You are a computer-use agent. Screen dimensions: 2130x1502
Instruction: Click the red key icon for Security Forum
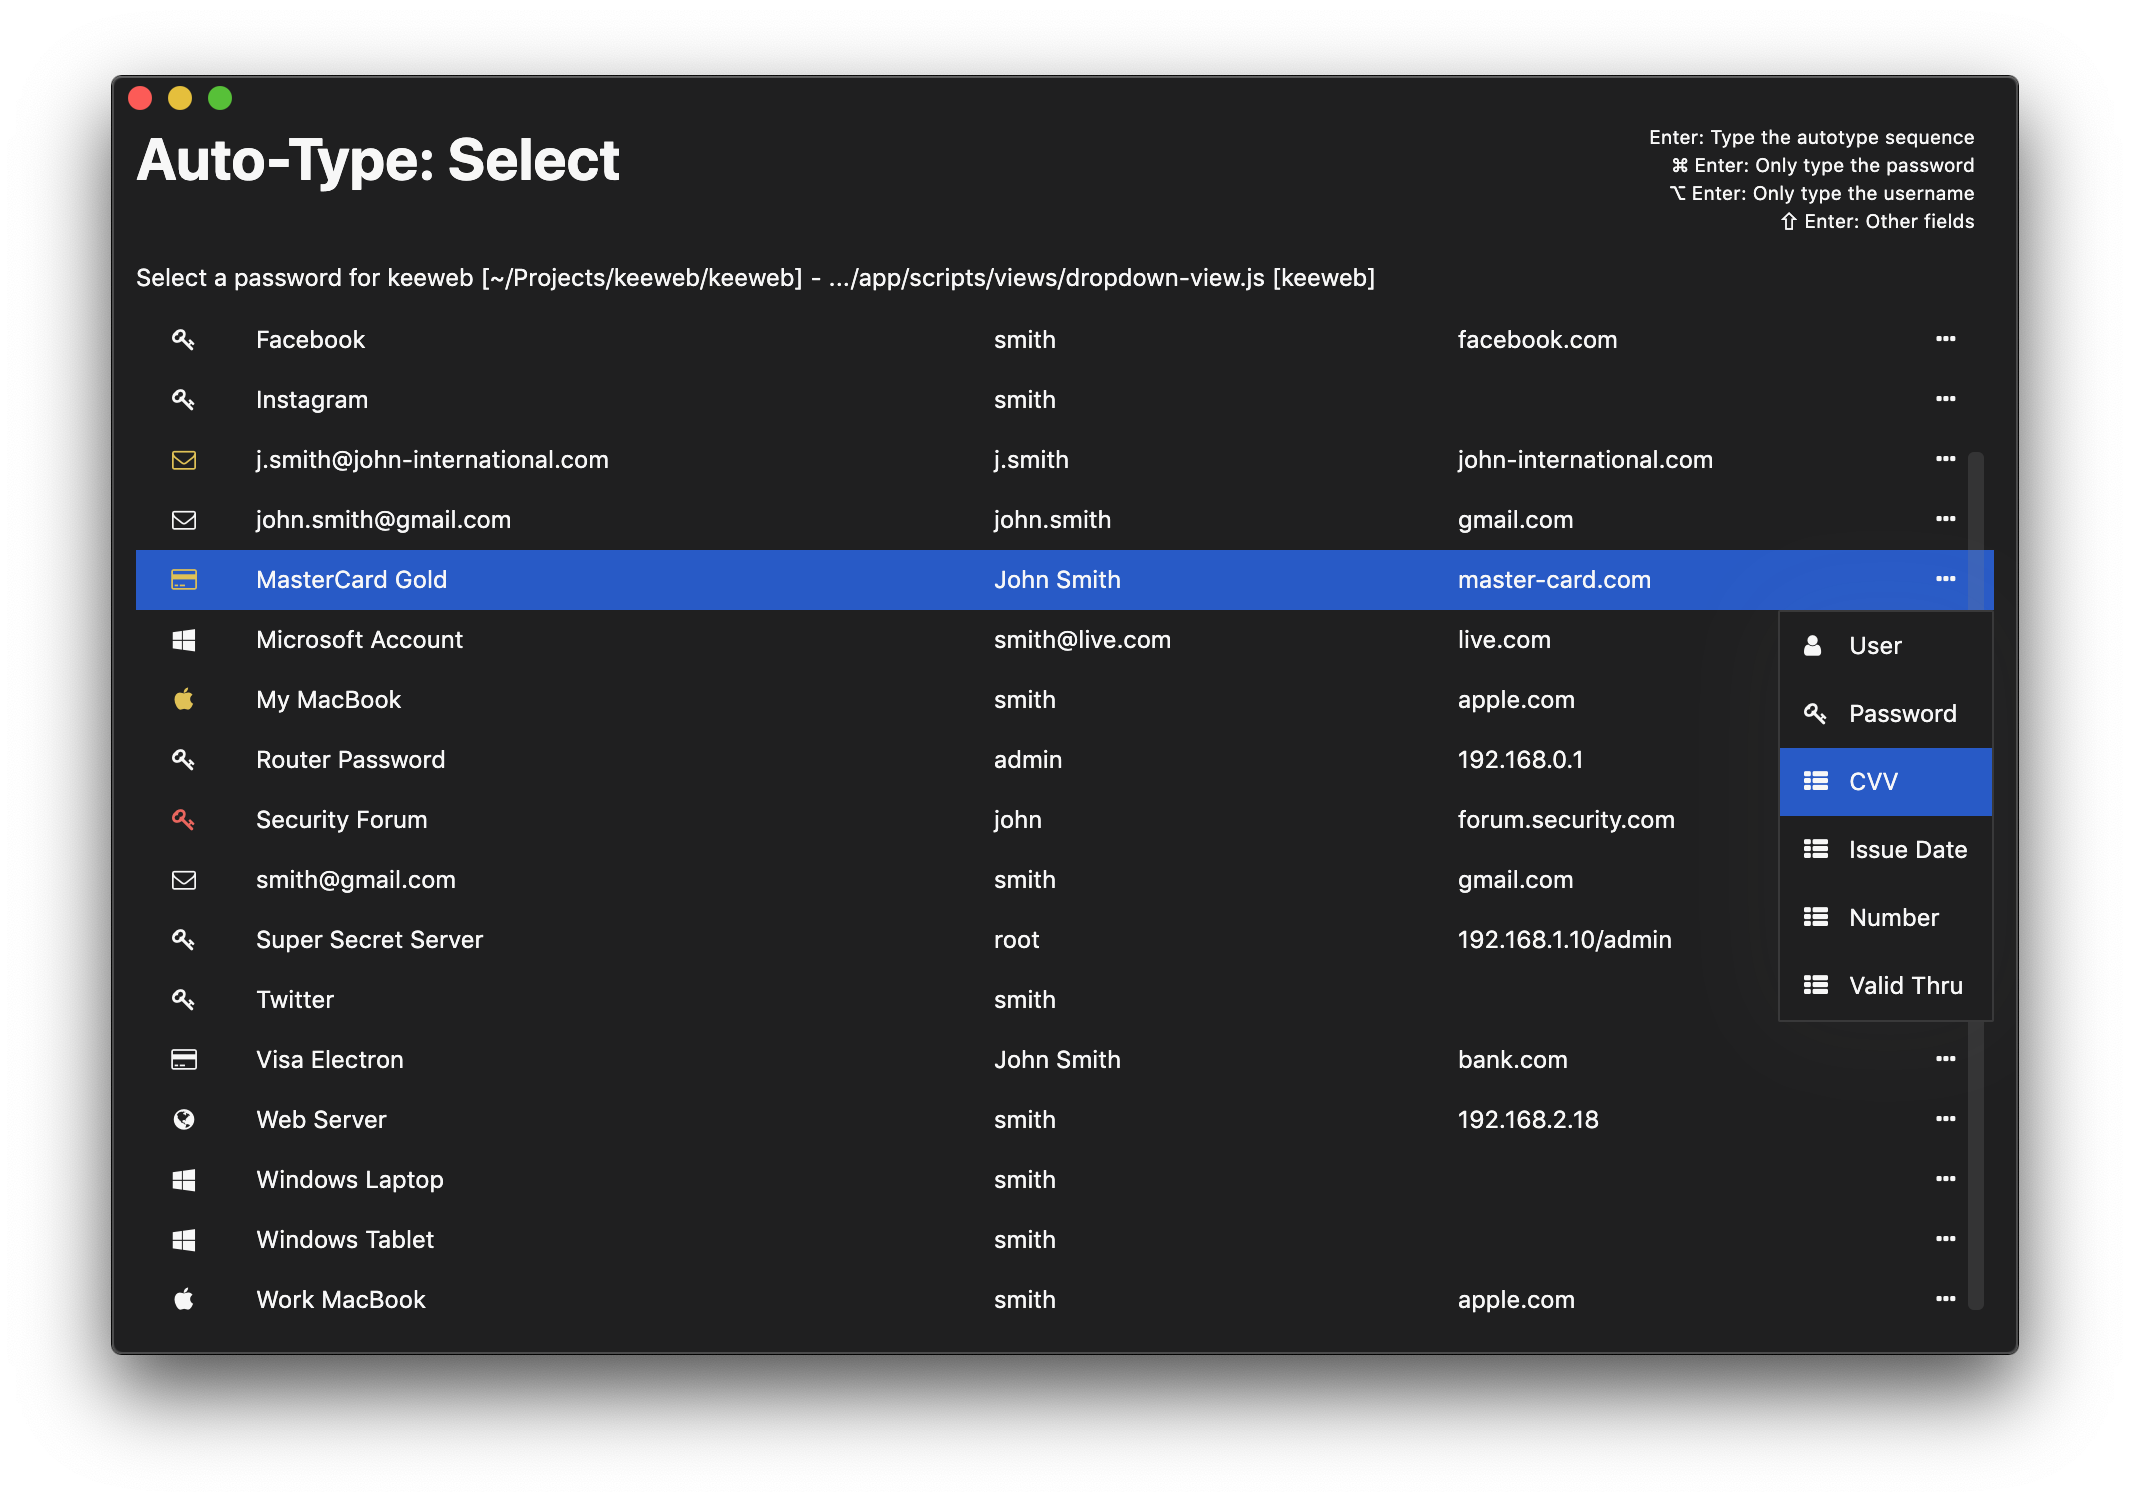[x=184, y=820]
